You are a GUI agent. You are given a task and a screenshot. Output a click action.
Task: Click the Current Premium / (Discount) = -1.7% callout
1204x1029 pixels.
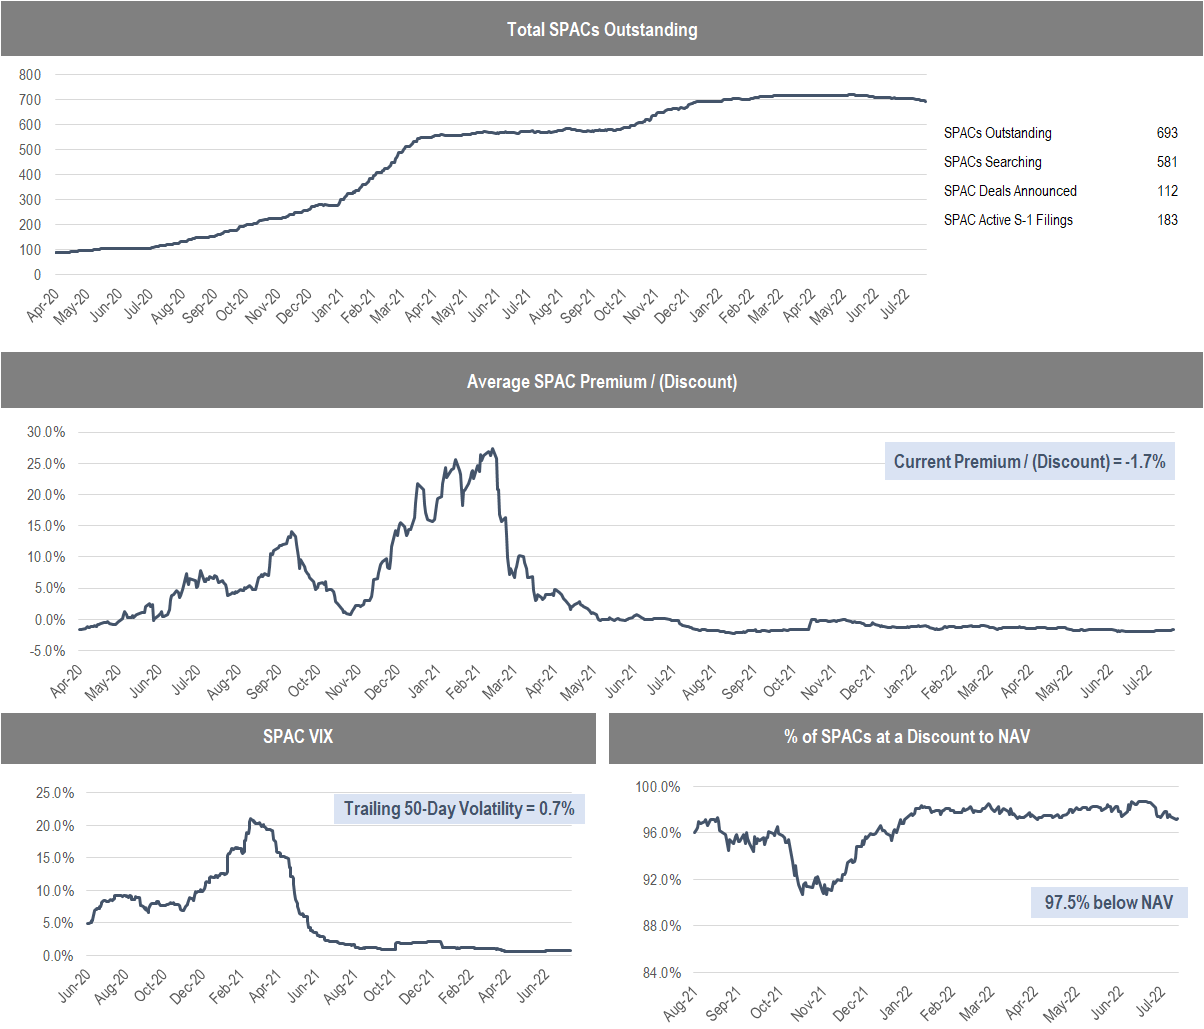(1029, 461)
